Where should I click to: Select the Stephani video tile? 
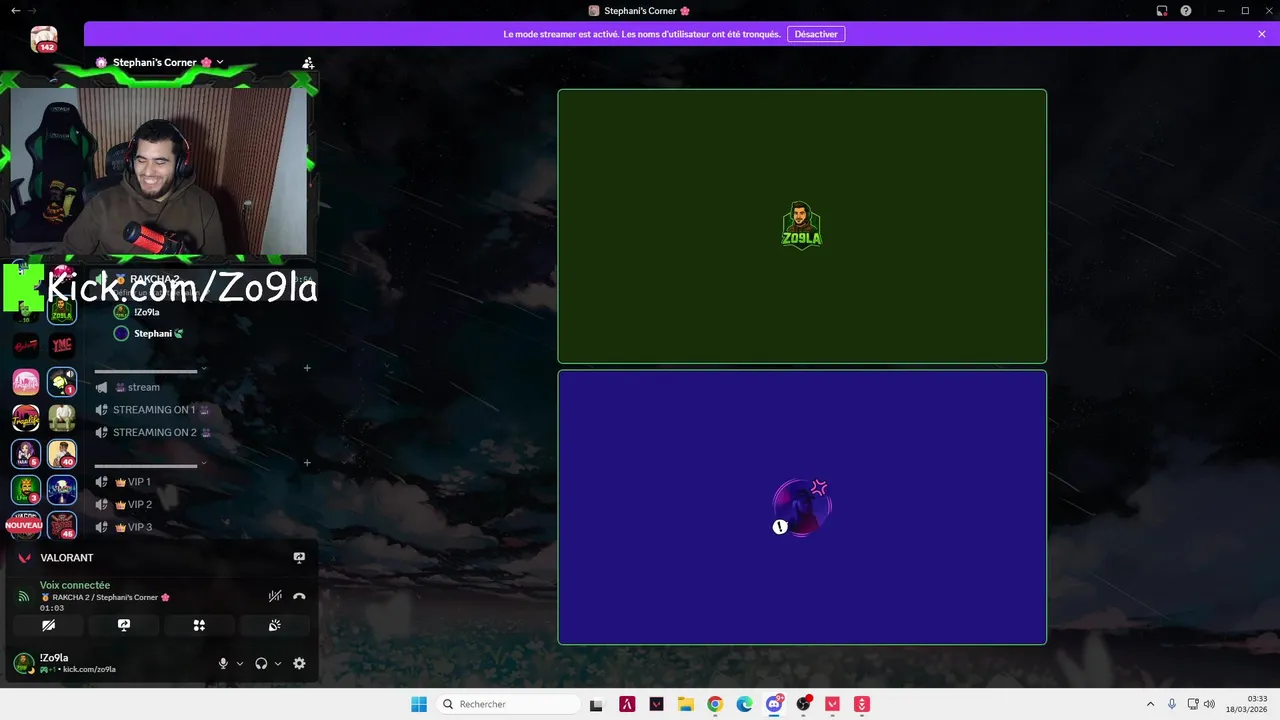click(802, 507)
